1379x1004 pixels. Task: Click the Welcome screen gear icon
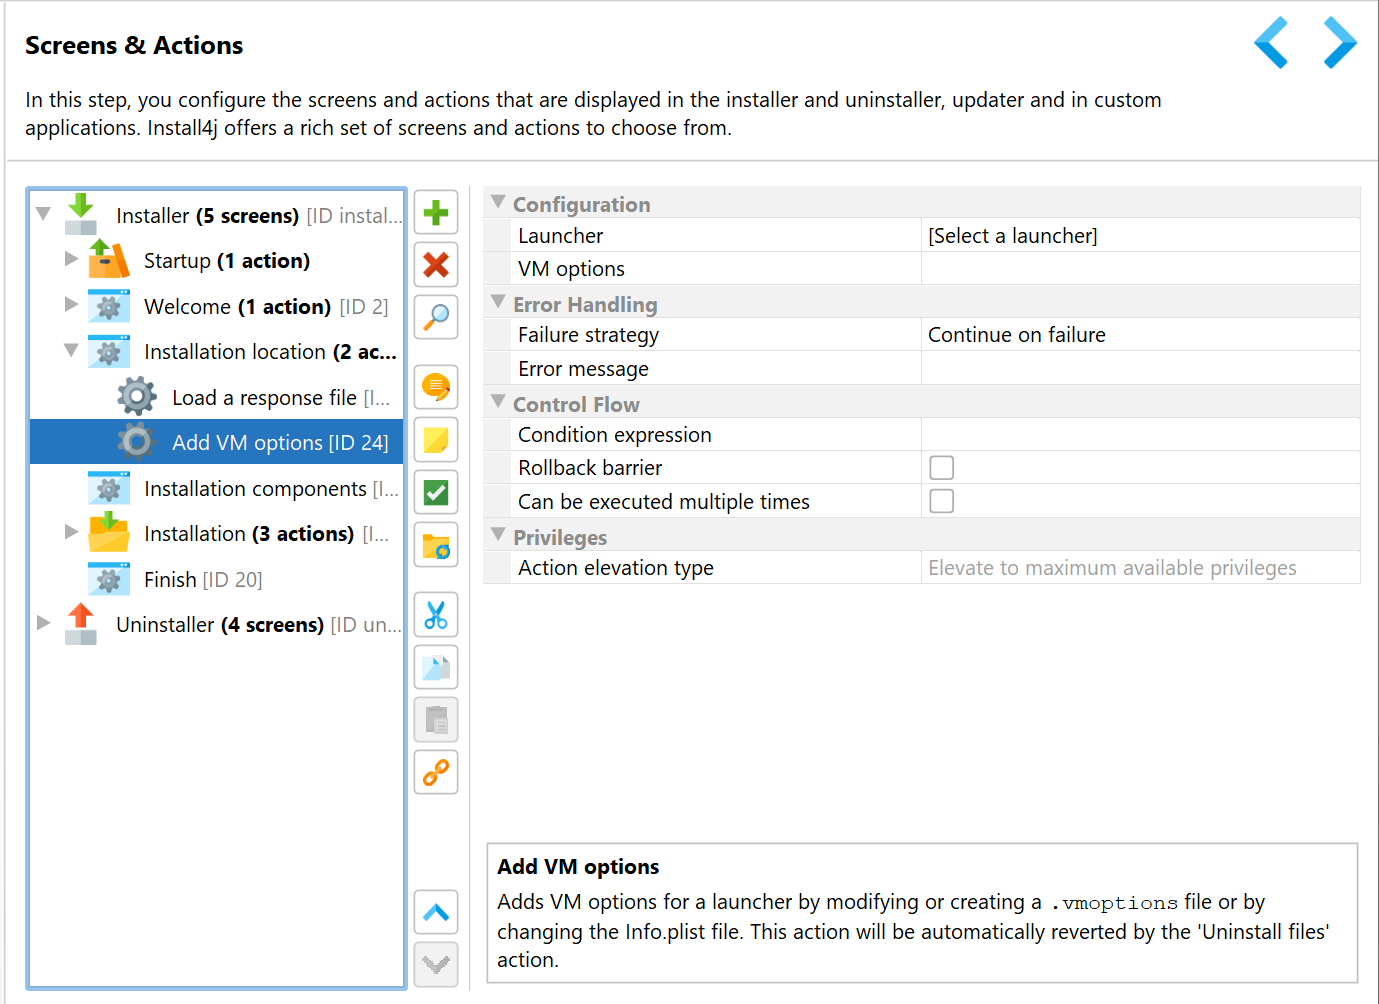click(x=109, y=306)
